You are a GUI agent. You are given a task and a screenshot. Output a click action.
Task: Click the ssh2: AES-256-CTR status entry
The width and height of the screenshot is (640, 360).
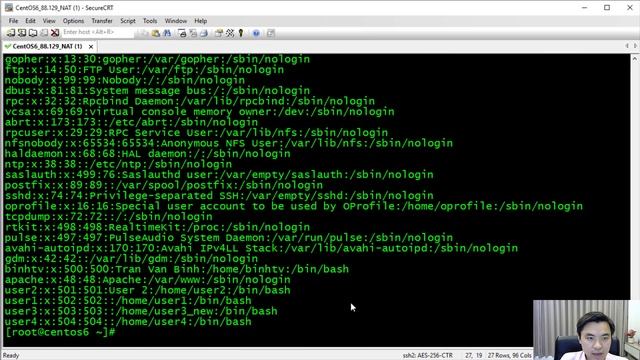(x=427, y=356)
